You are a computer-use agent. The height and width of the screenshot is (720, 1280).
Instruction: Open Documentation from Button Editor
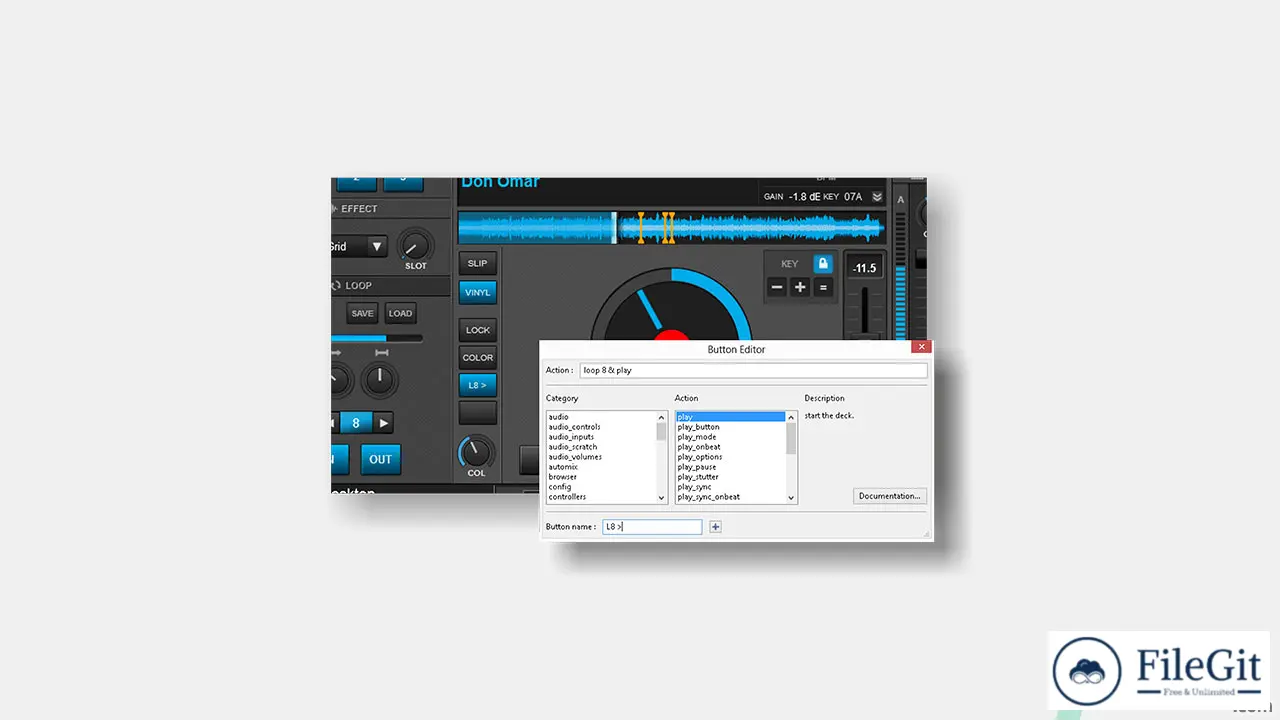[890, 496]
